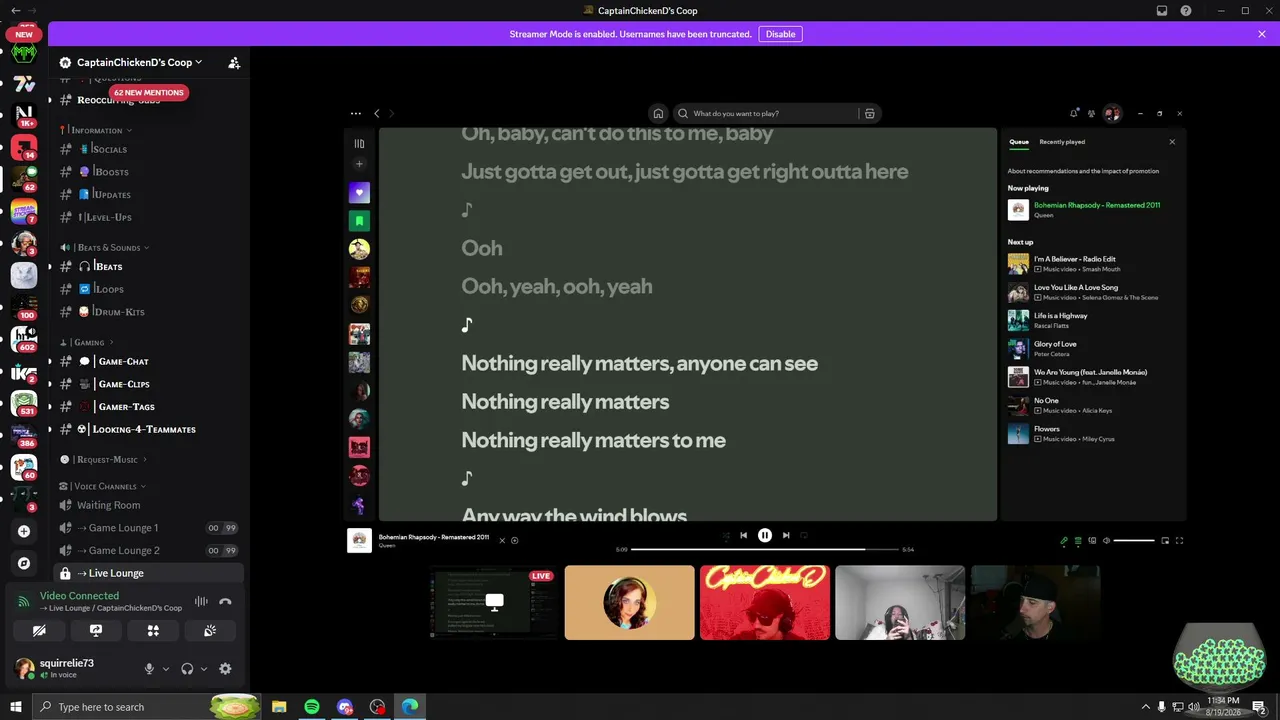The height and width of the screenshot is (720, 1280).
Task: Go to previous Spotify track
Action: point(743,536)
